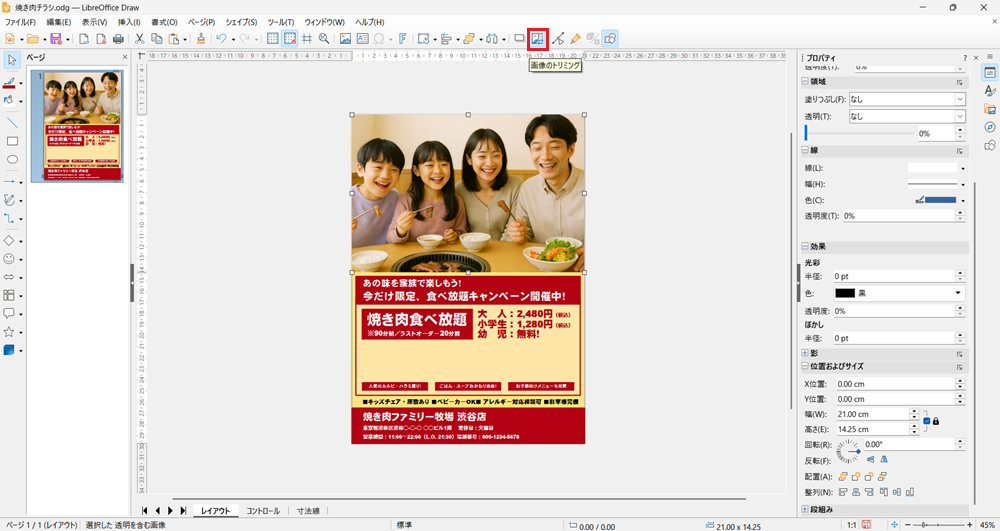
Task: Expand the 段組み columns section
Action: [x=805, y=509]
